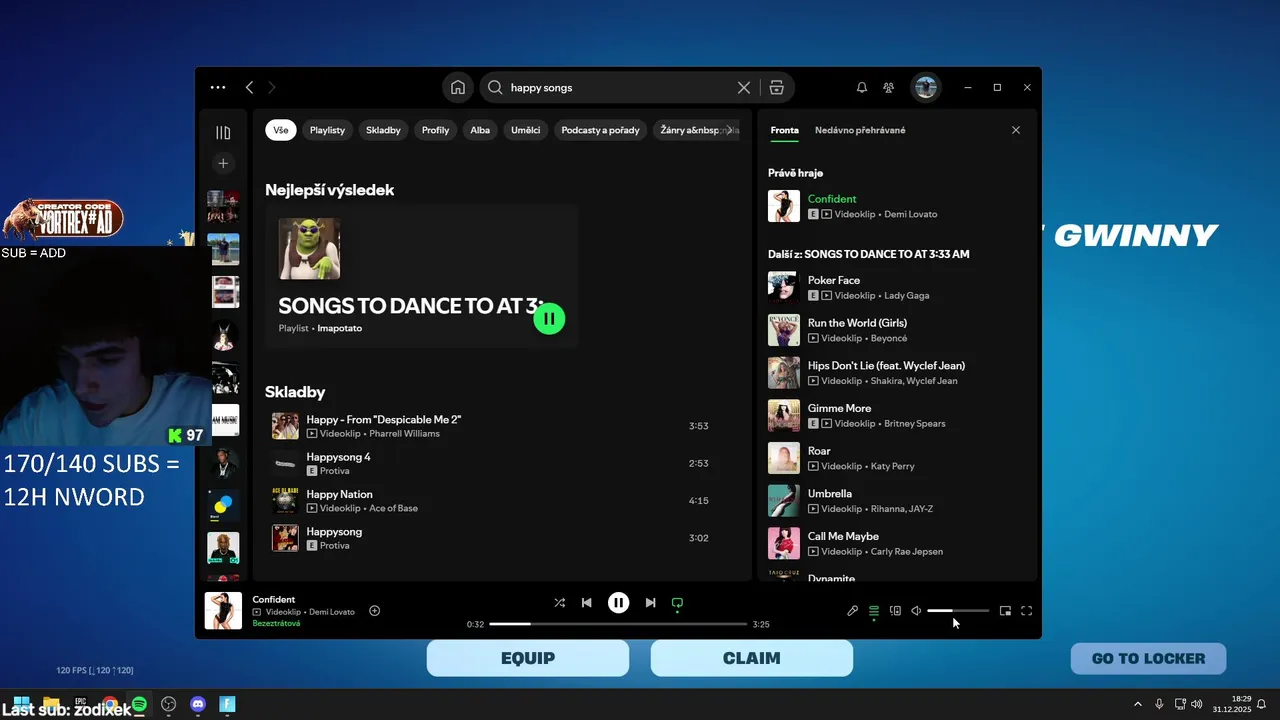Select the Podcasty a pořady filter
Viewport: 1280px width, 720px height.
tap(600, 130)
